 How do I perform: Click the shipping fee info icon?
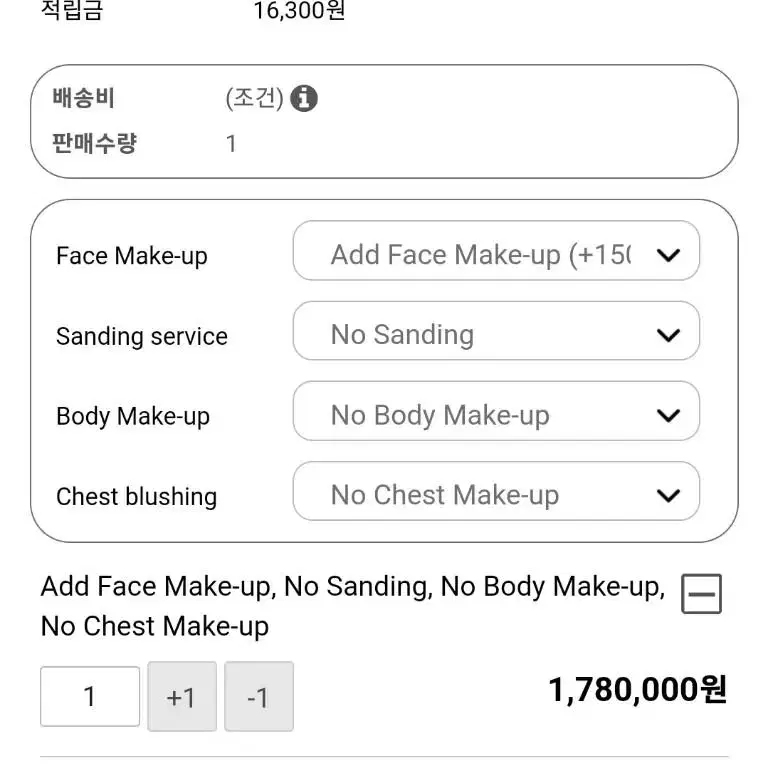pos(304,98)
